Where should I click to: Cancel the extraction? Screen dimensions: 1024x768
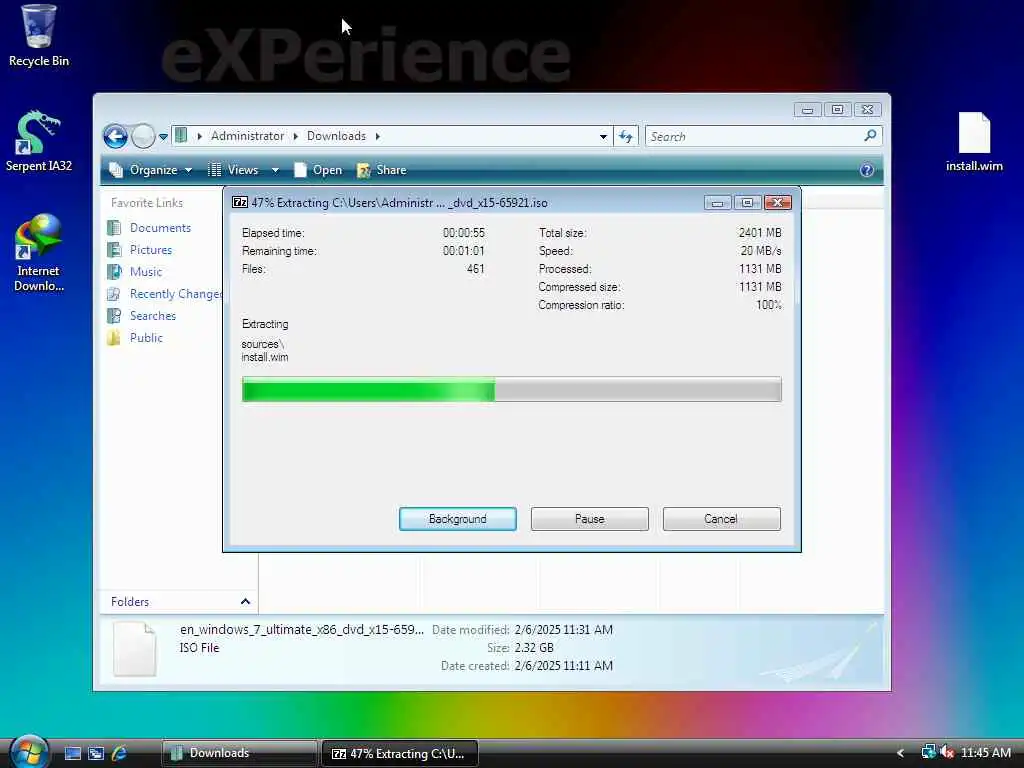pyautogui.click(x=722, y=519)
